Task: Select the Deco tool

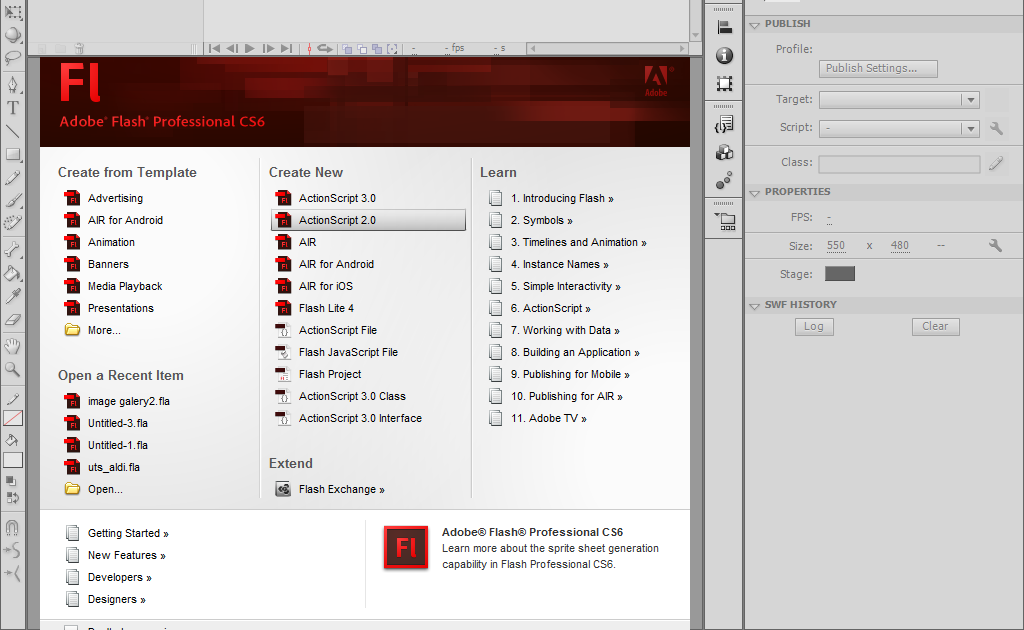Action: [12, 223]
